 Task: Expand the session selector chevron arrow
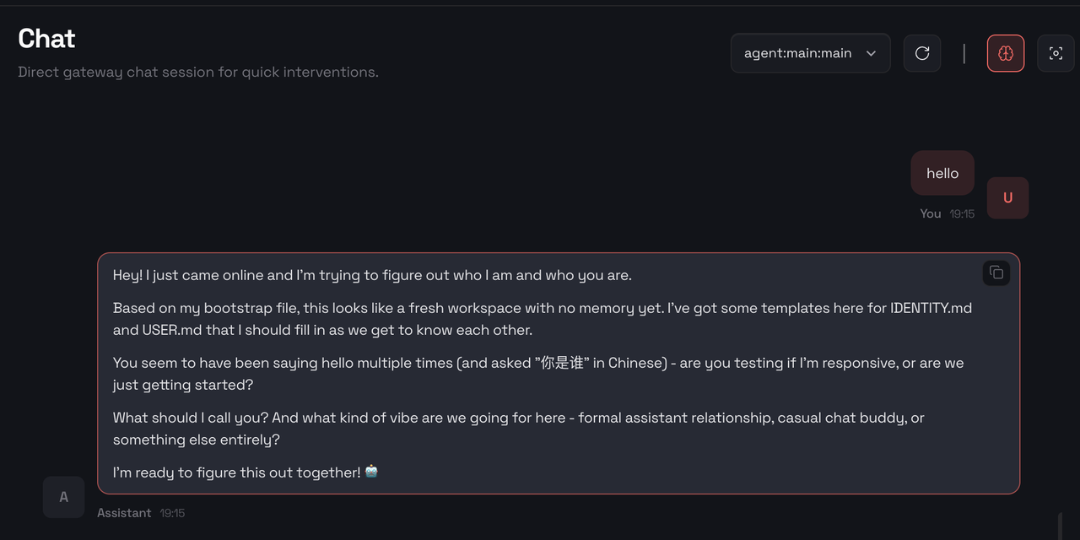pyautogui.click(x=871, y=53)
